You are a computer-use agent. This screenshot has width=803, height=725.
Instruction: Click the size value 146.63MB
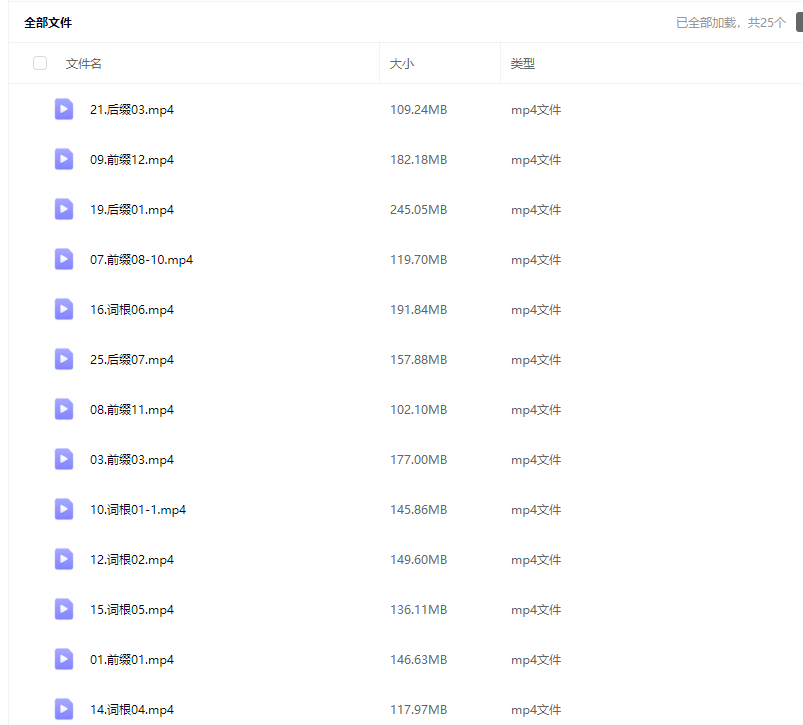(418, 660)
